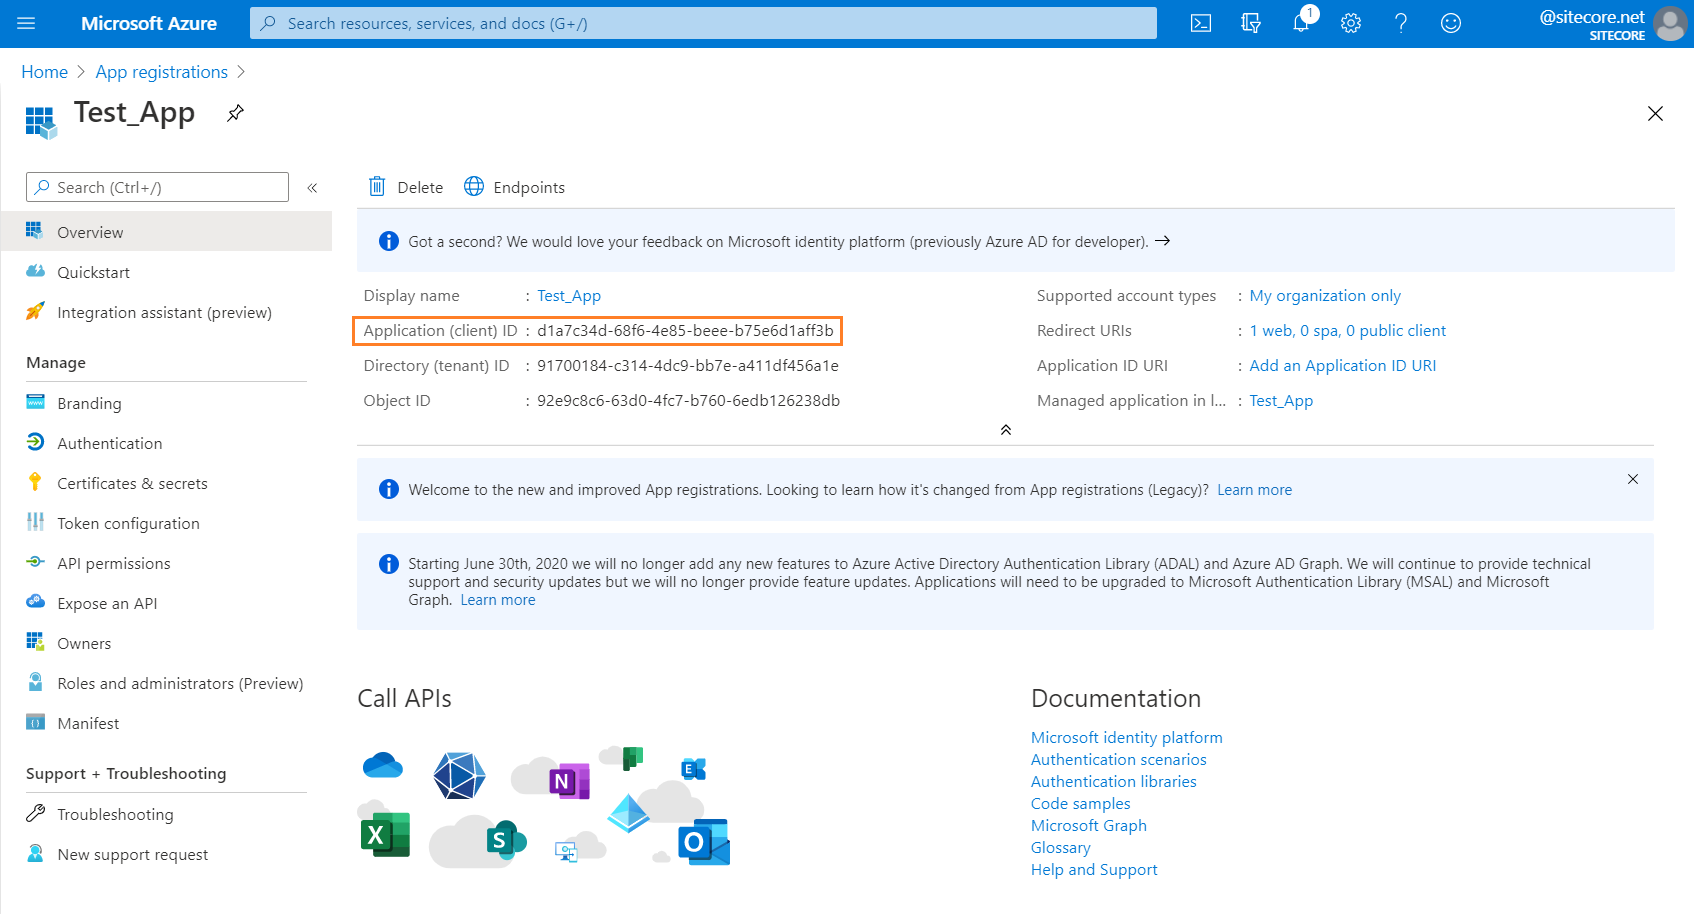Dismiss the App registrations welcome banner
This screenshot has width=1694, height=914.
1633,479
